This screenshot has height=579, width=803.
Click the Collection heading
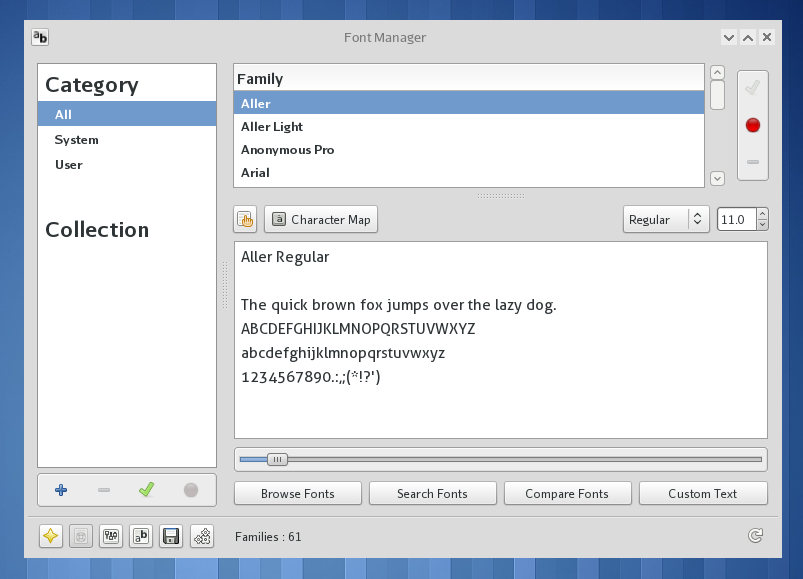(97, 230)
